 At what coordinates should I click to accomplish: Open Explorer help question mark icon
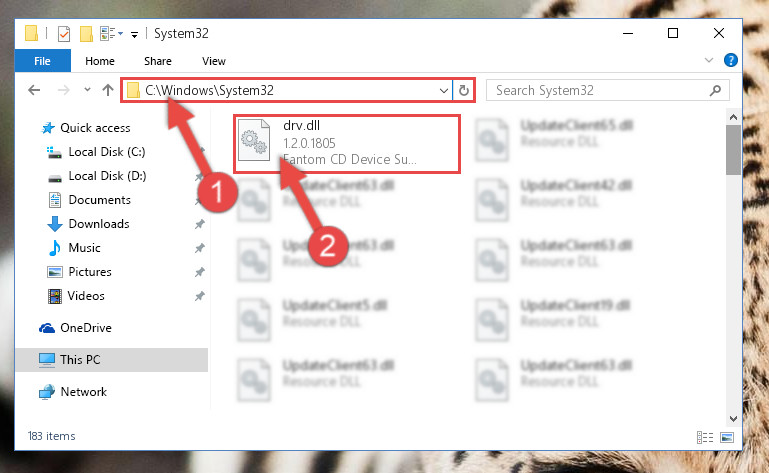[730, 60]
